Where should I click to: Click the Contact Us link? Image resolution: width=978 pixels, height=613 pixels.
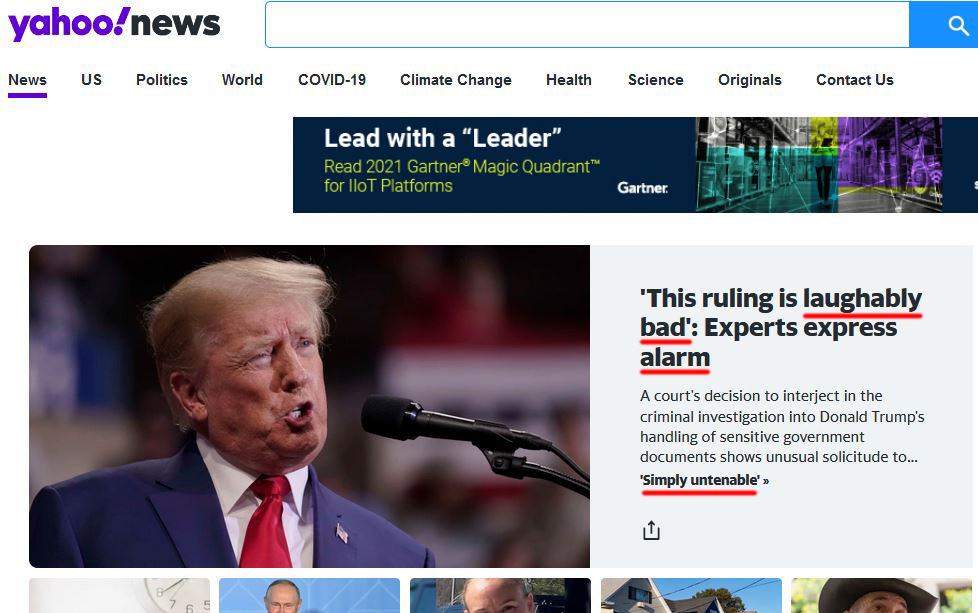(x=855, y=80)
